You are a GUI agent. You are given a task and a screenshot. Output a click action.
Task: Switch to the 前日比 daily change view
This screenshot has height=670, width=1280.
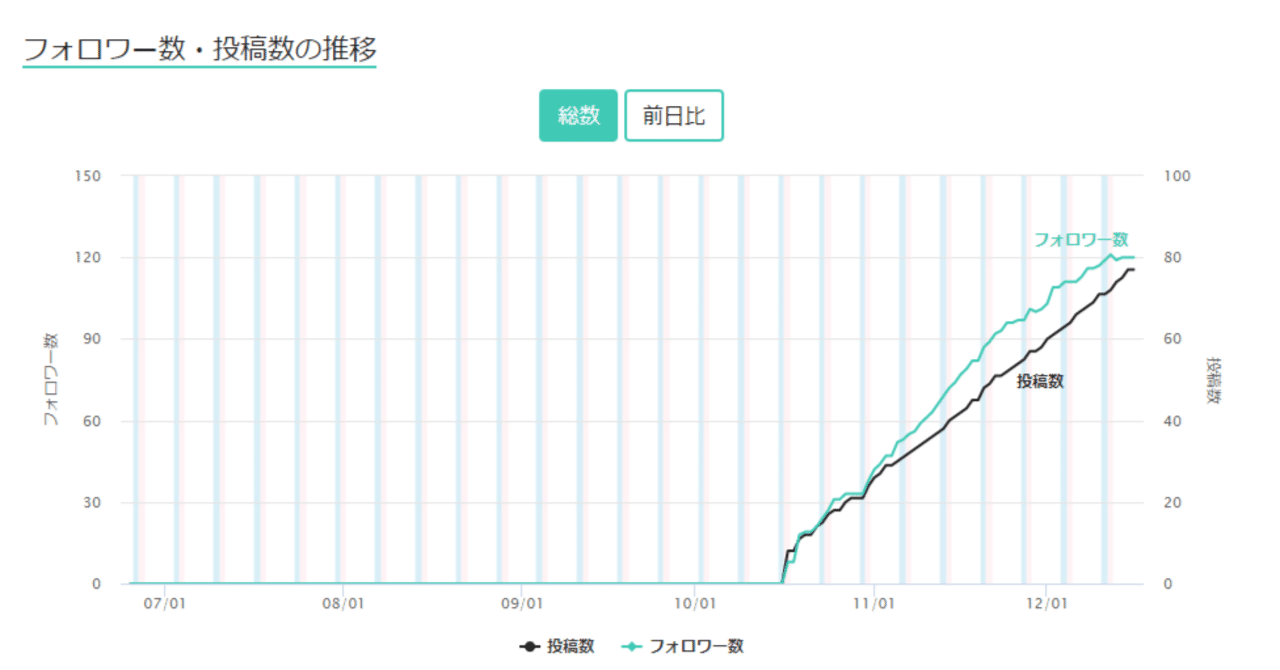pos(673,116)
